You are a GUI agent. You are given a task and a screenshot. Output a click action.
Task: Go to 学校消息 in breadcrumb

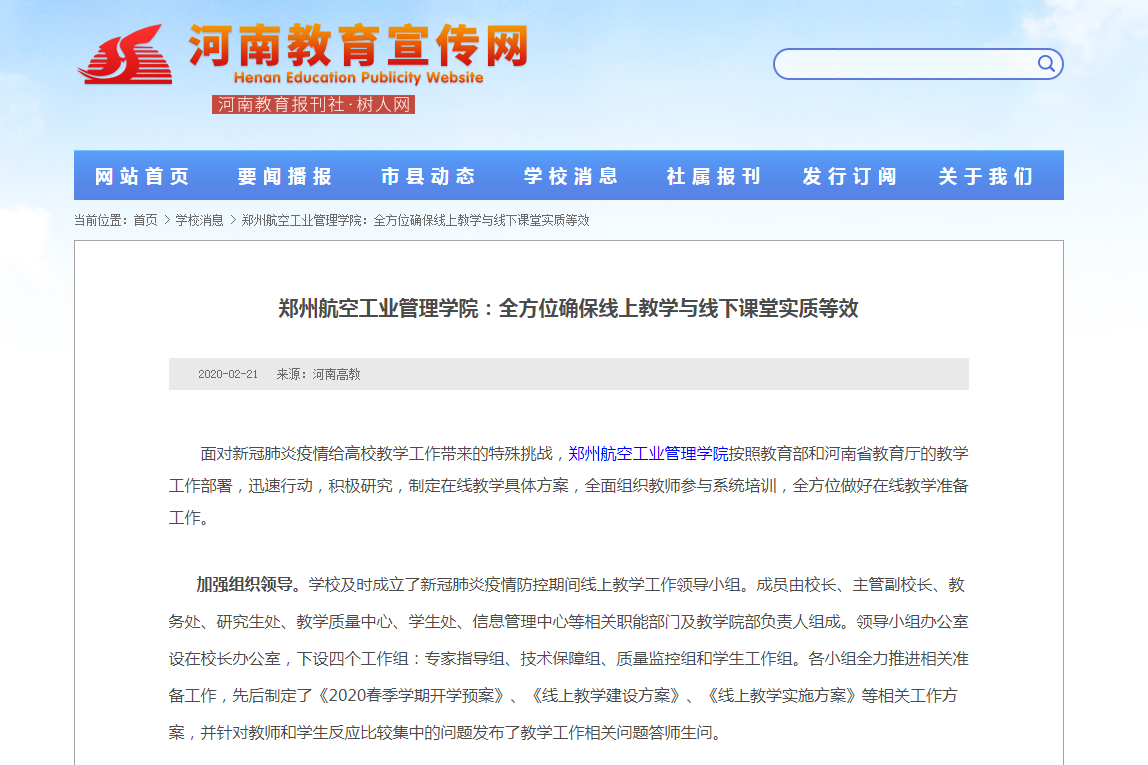point(199,220)
